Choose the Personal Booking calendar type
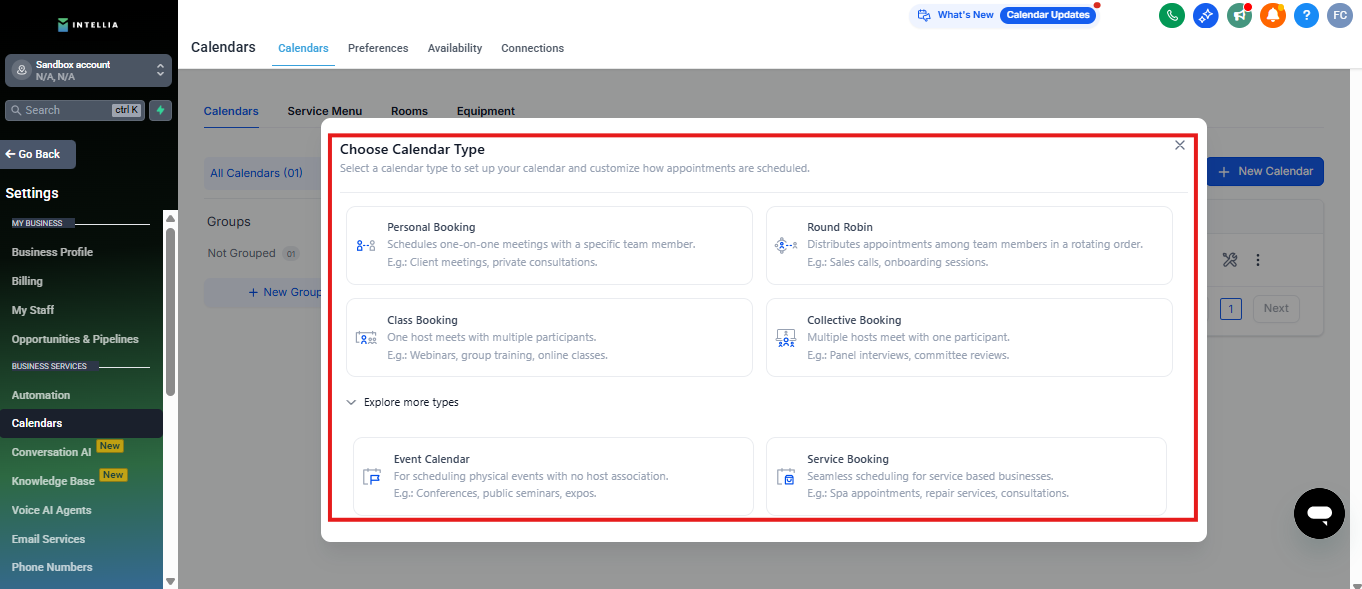 click(x=548, y=245)
